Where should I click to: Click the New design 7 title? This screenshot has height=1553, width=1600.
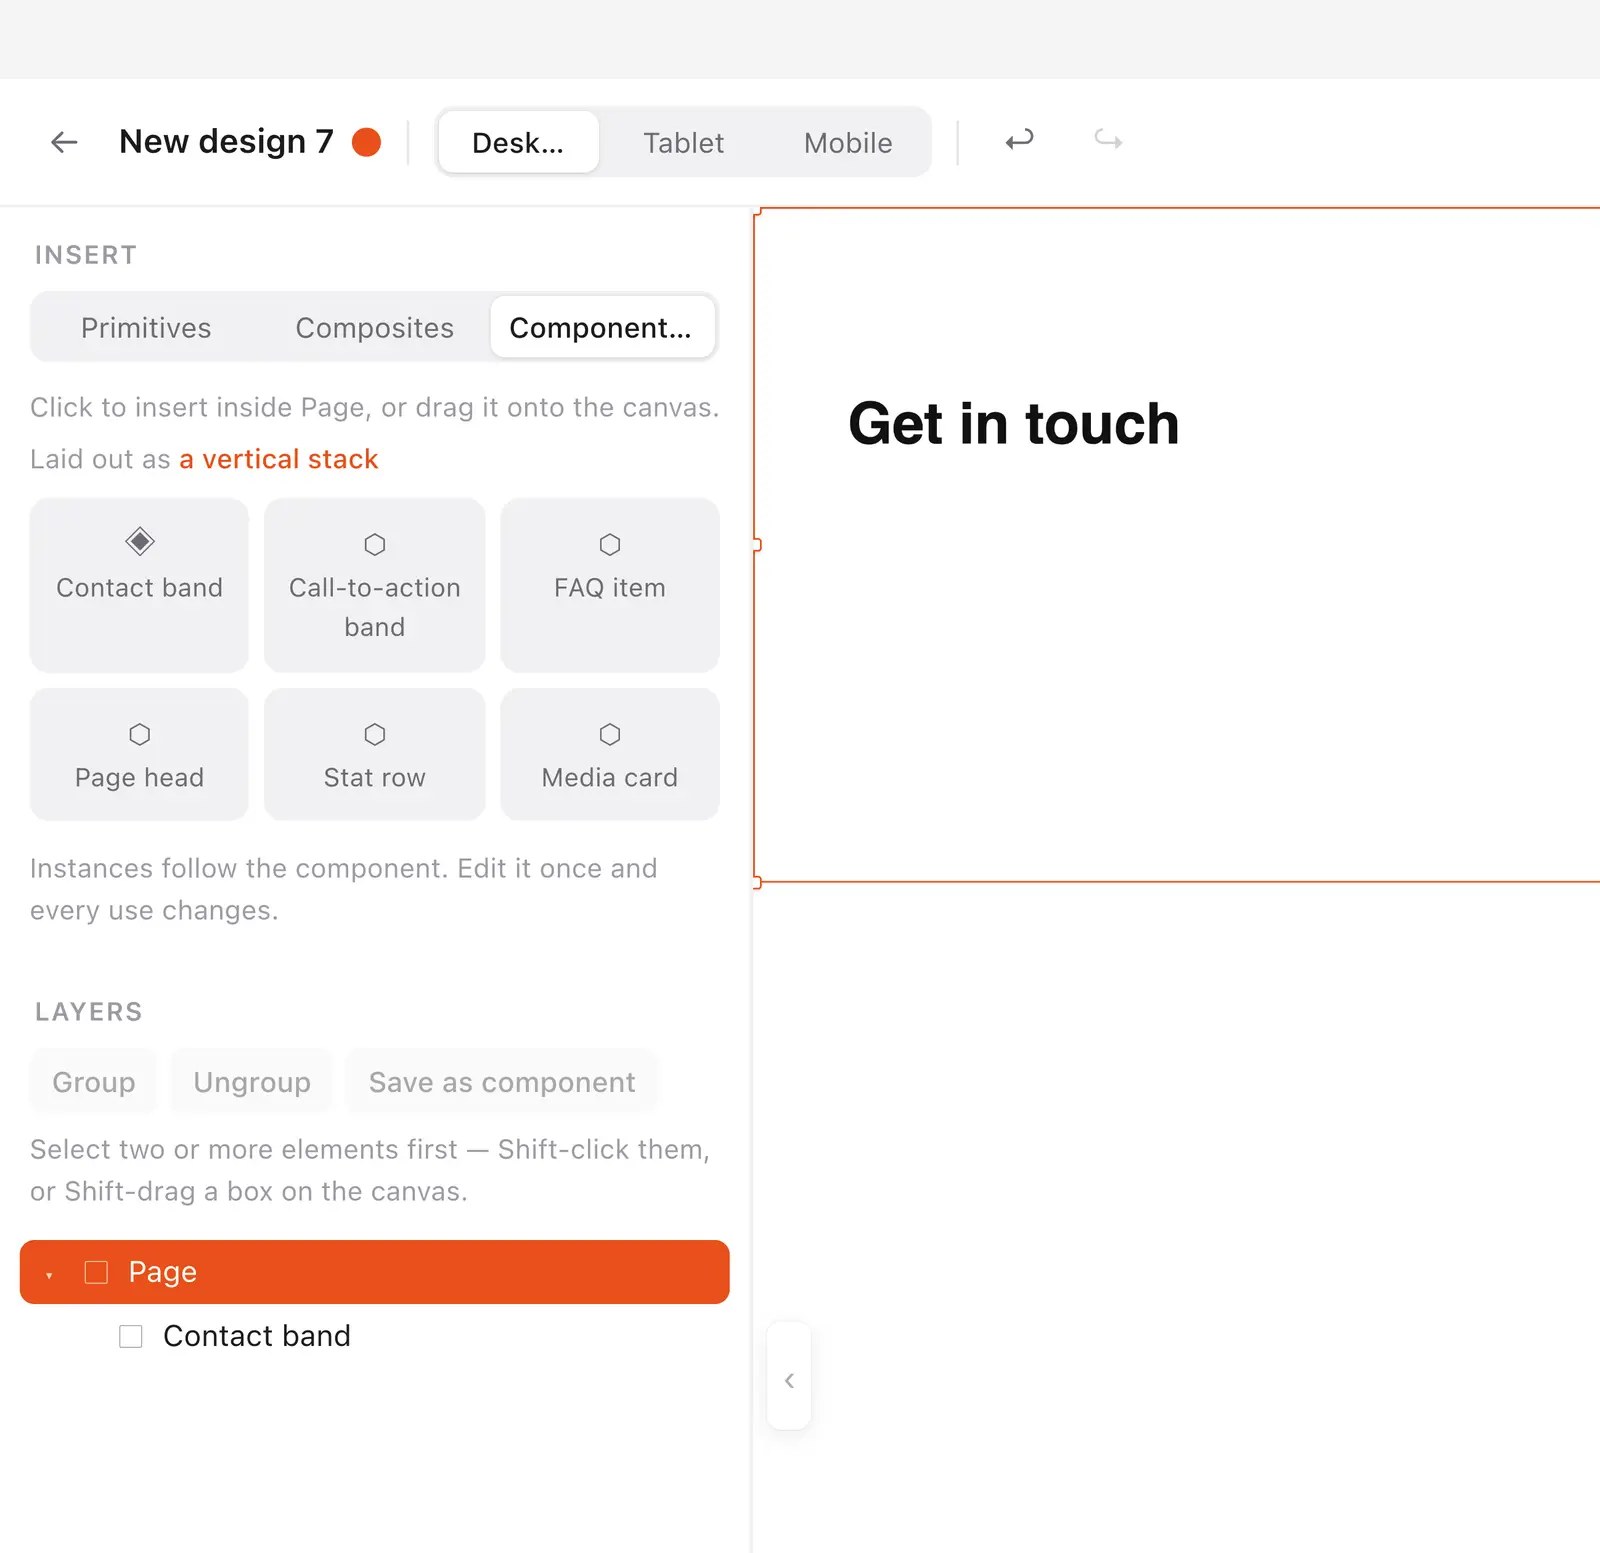click(x=226, y=141)
